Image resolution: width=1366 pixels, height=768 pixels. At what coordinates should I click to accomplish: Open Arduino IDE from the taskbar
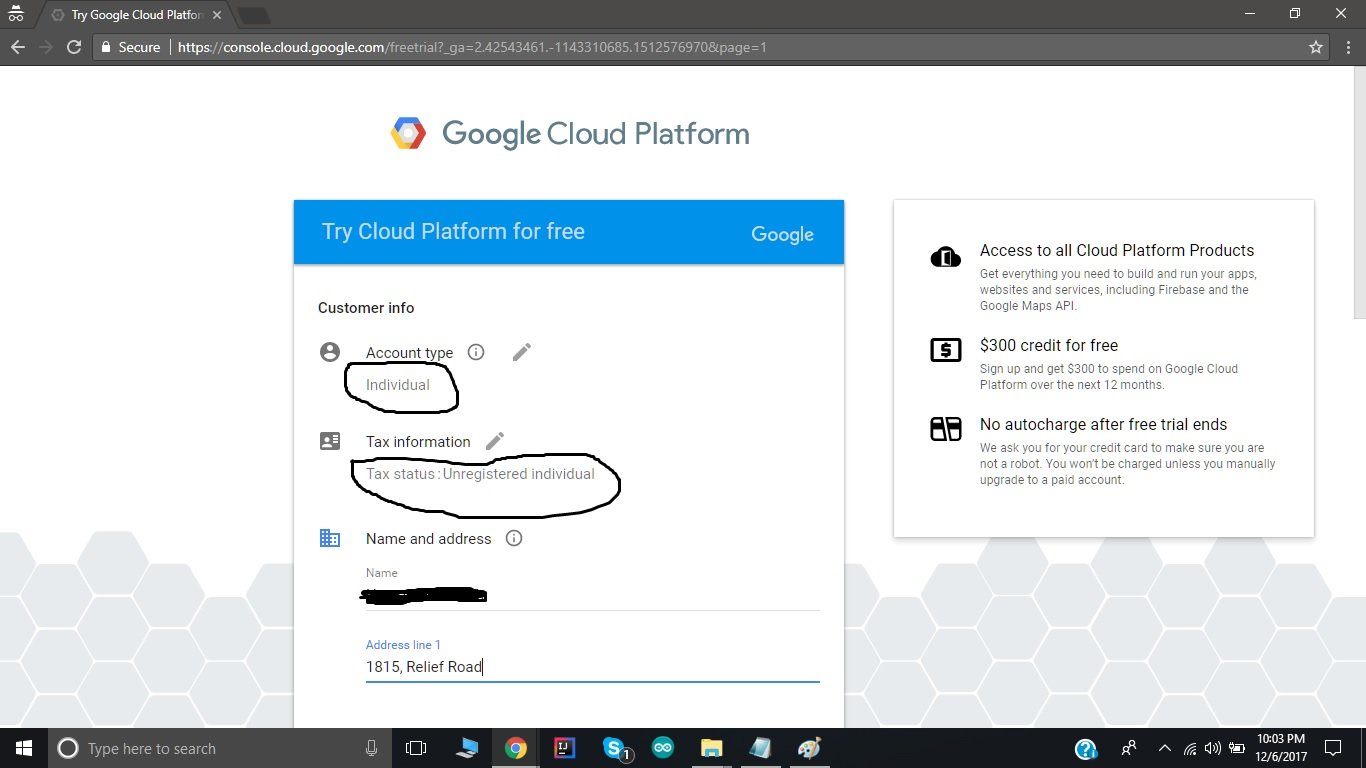[x=663, y=748]
